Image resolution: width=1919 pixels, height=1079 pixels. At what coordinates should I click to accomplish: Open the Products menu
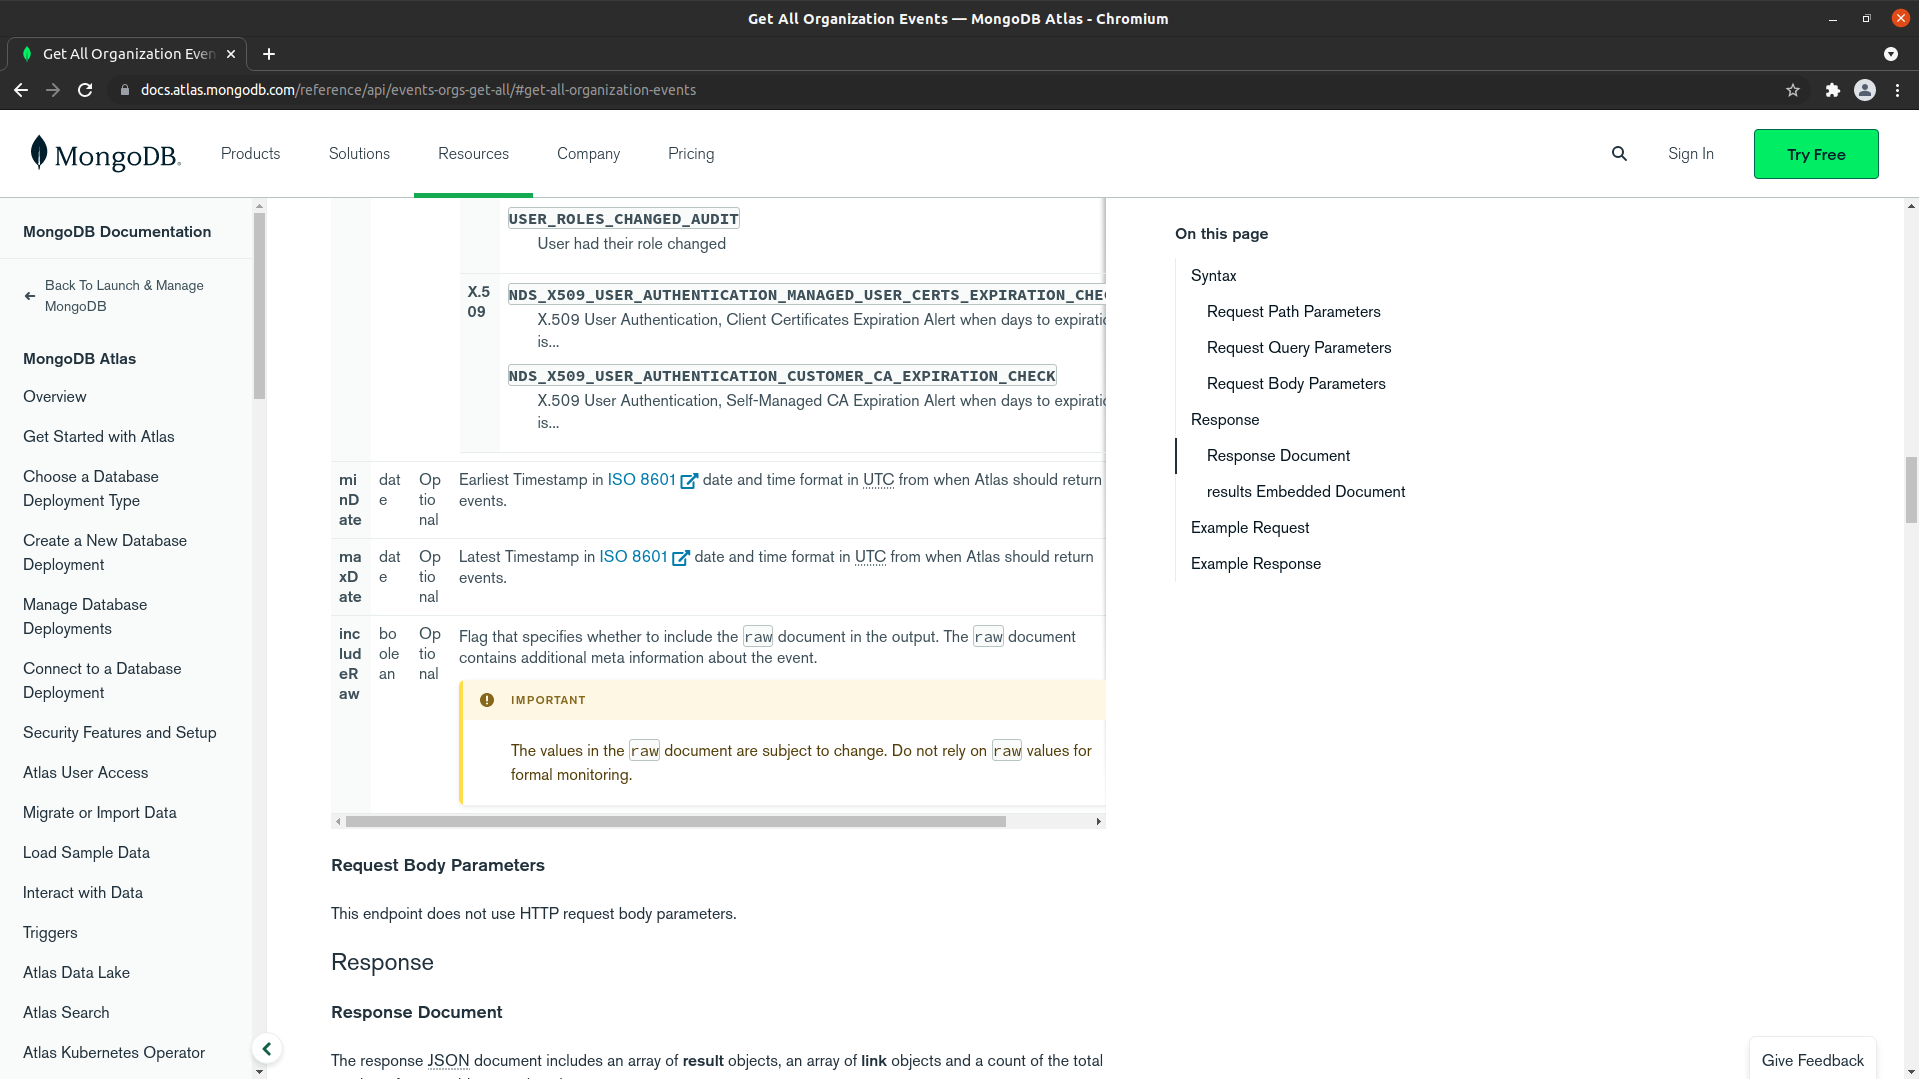pos(250,154)
